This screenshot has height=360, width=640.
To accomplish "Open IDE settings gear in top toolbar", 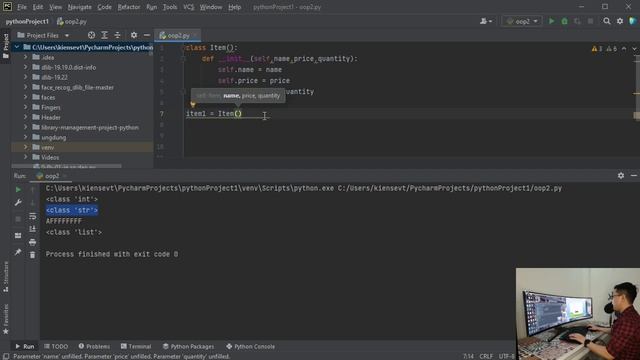I will pyautogui.click(x=620, y=21).
